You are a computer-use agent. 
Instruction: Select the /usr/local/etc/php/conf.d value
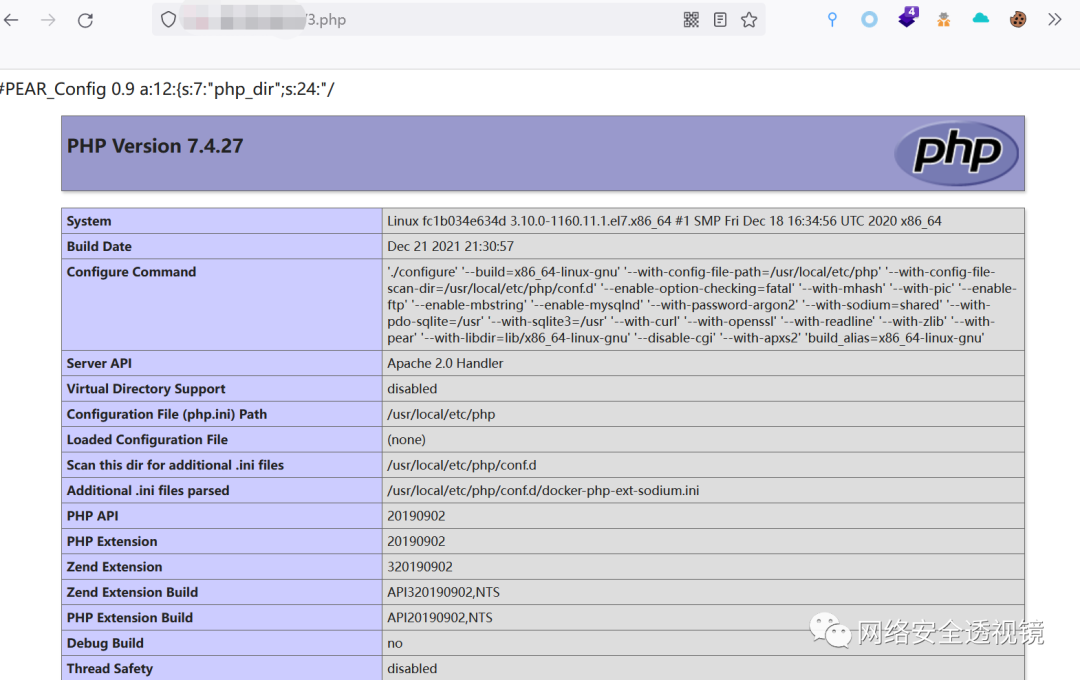(x=461, y=465)
